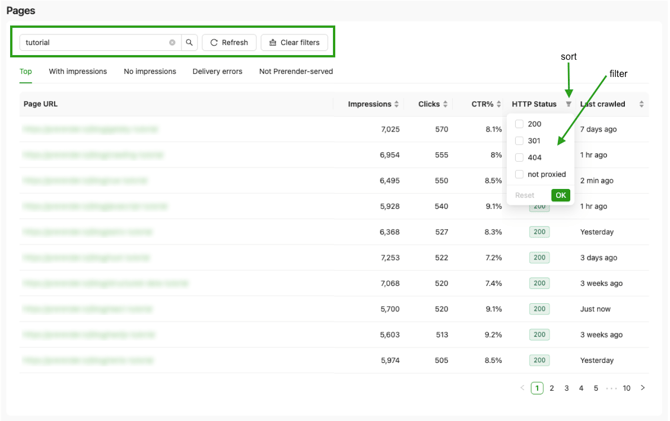
Task: Open URL in row with 7,068 impressions
Action: [106, 283]
